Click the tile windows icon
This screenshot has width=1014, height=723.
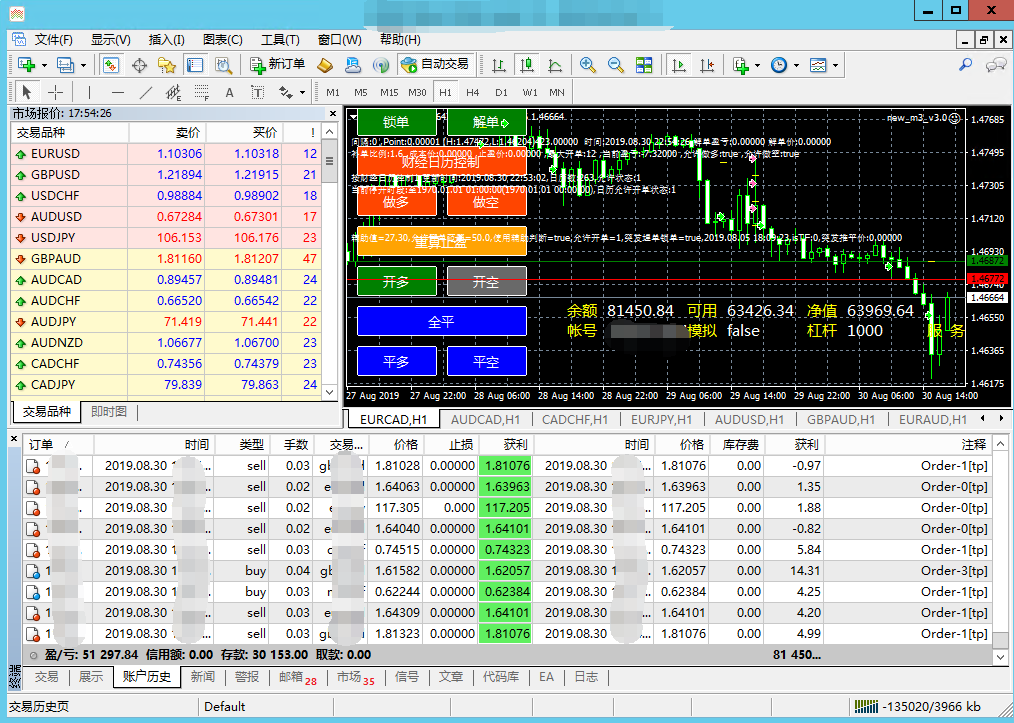pyautogui.click(x=644, y=65)
